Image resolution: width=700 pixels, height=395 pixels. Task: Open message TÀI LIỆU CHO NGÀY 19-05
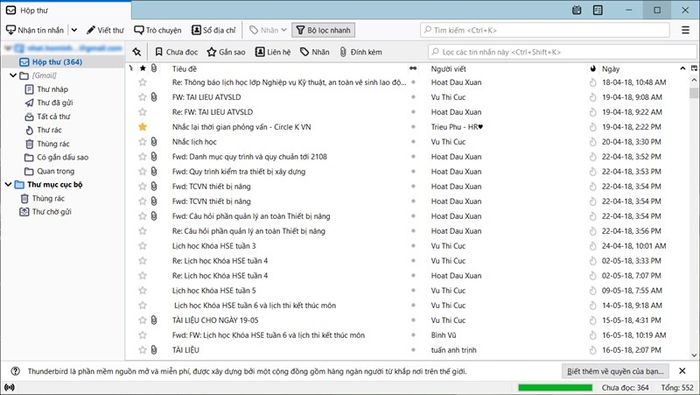point(215,320)
